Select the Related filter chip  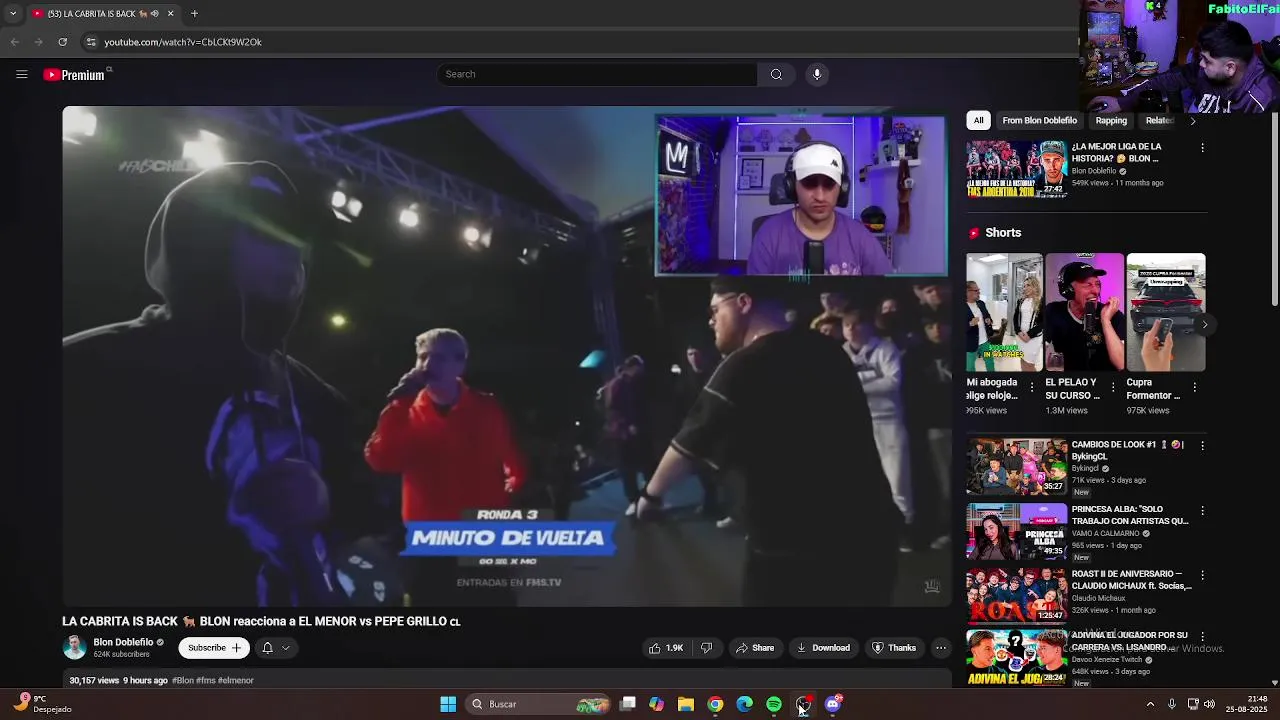point(1159,121)
